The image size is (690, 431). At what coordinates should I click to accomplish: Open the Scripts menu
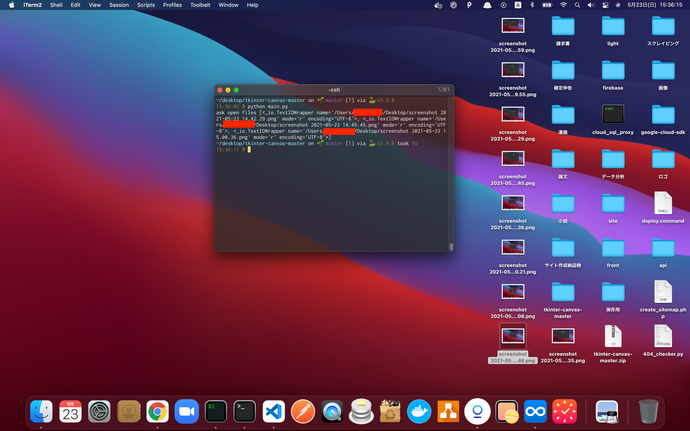[146, 5]
